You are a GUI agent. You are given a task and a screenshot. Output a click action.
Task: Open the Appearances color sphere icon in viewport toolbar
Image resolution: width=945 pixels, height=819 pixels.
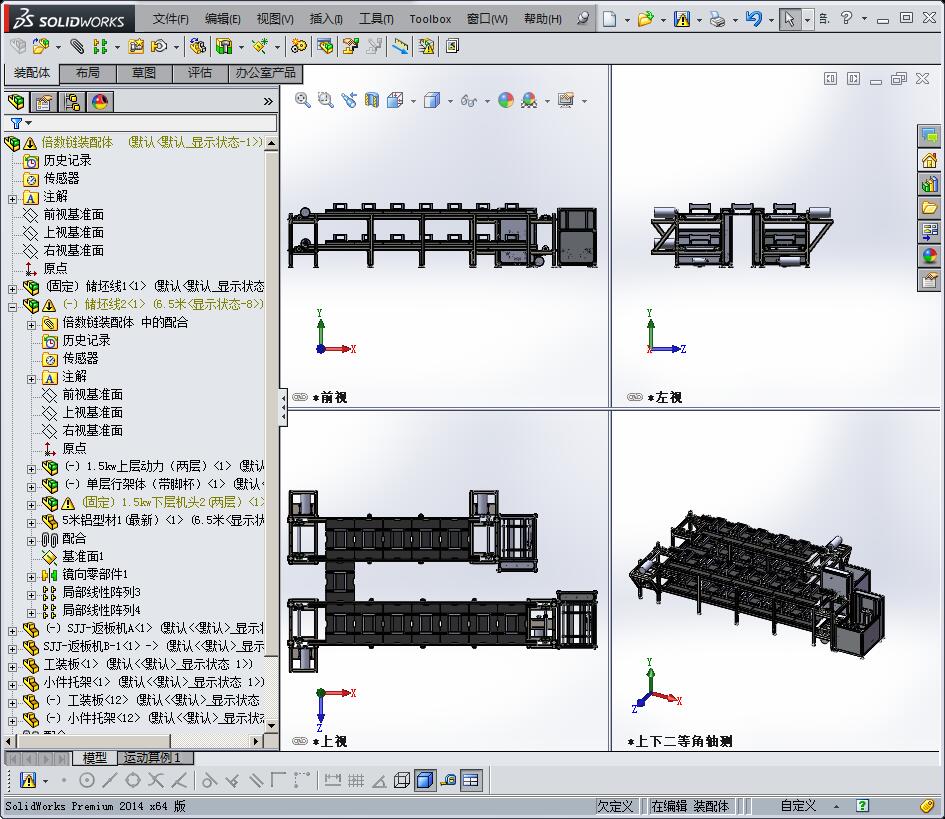click(506, 100)
